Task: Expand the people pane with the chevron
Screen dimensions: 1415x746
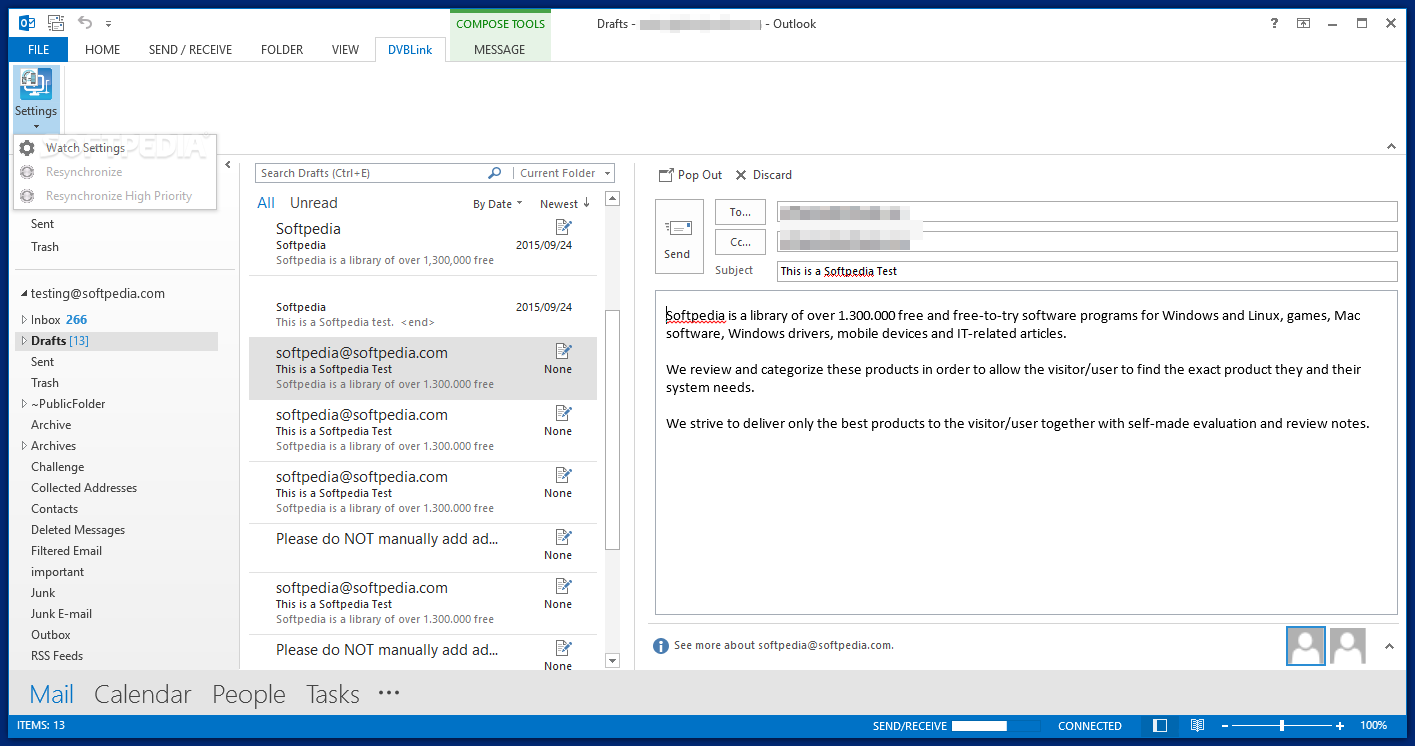Action: pos(1389,646)
